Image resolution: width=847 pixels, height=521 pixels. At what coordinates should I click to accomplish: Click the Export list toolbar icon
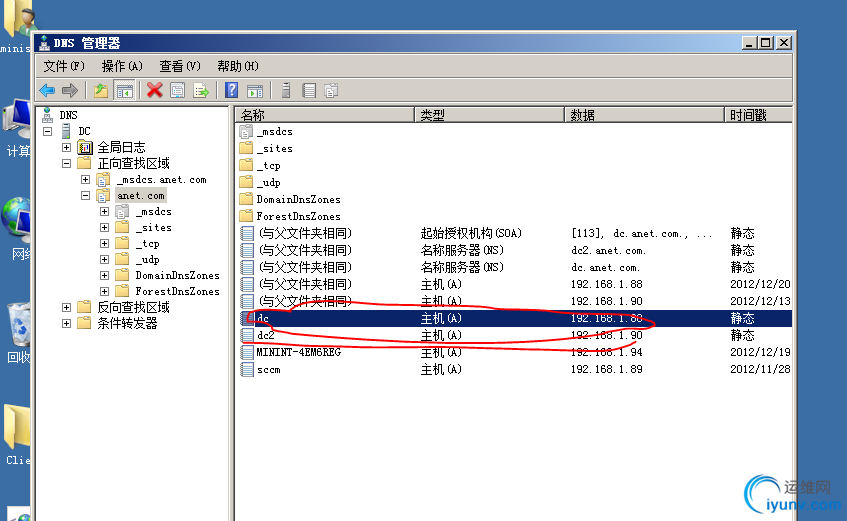click(x=200, y=90)
